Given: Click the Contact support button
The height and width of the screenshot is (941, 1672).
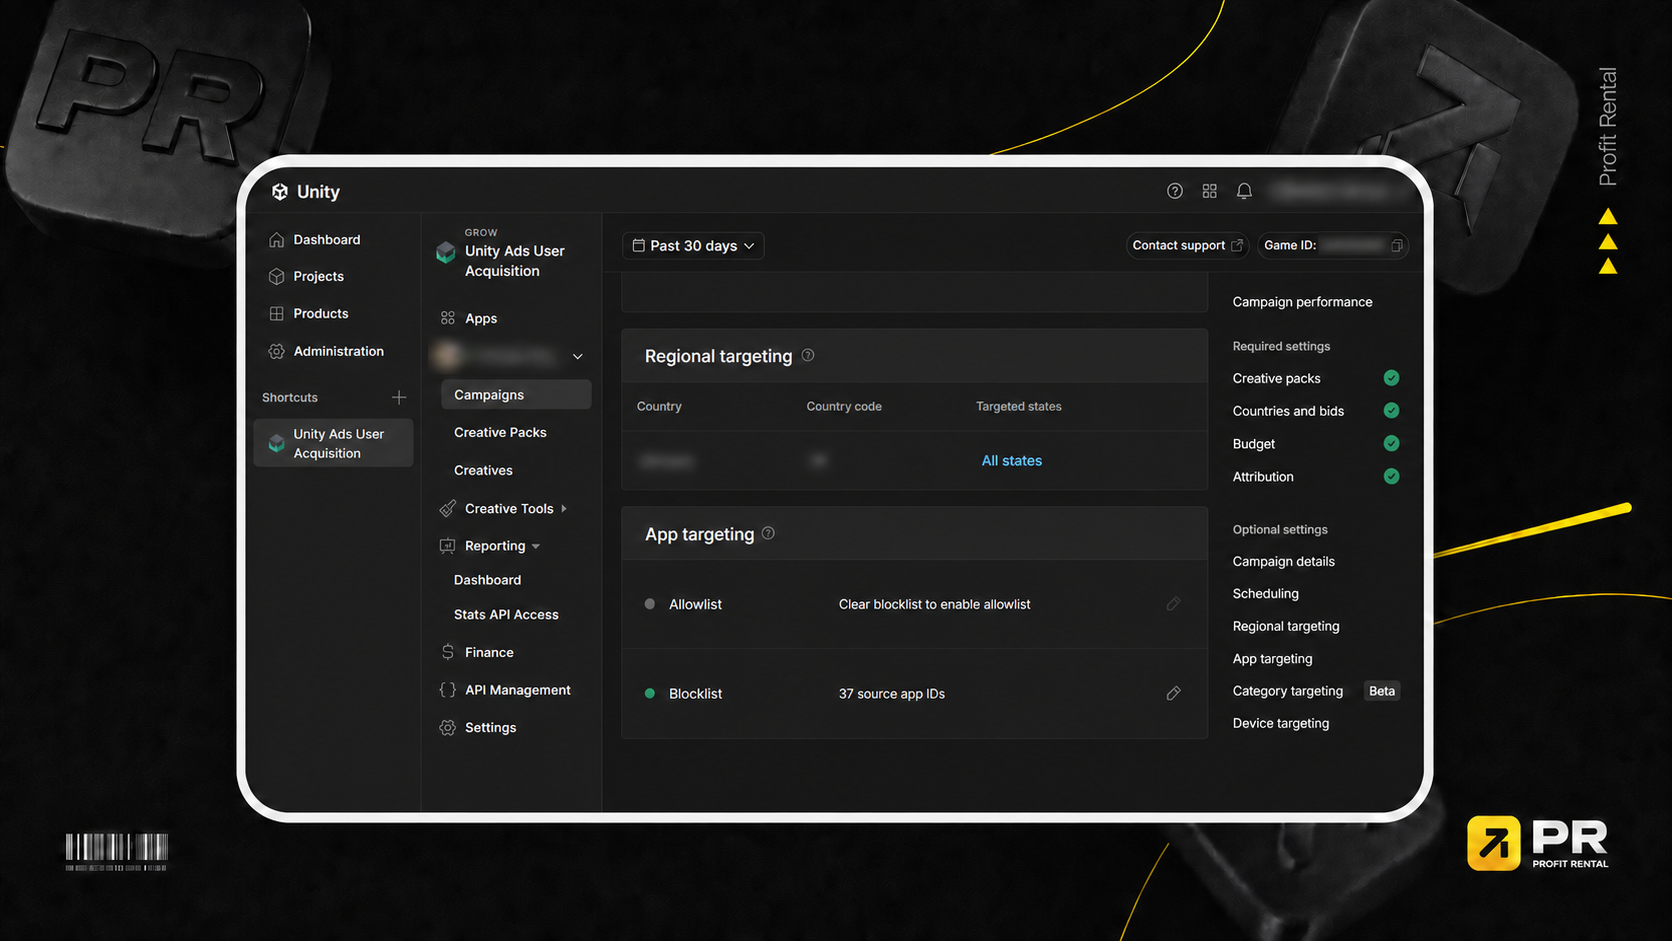Looking at the screenshot, I should [x=1187, y=245].
